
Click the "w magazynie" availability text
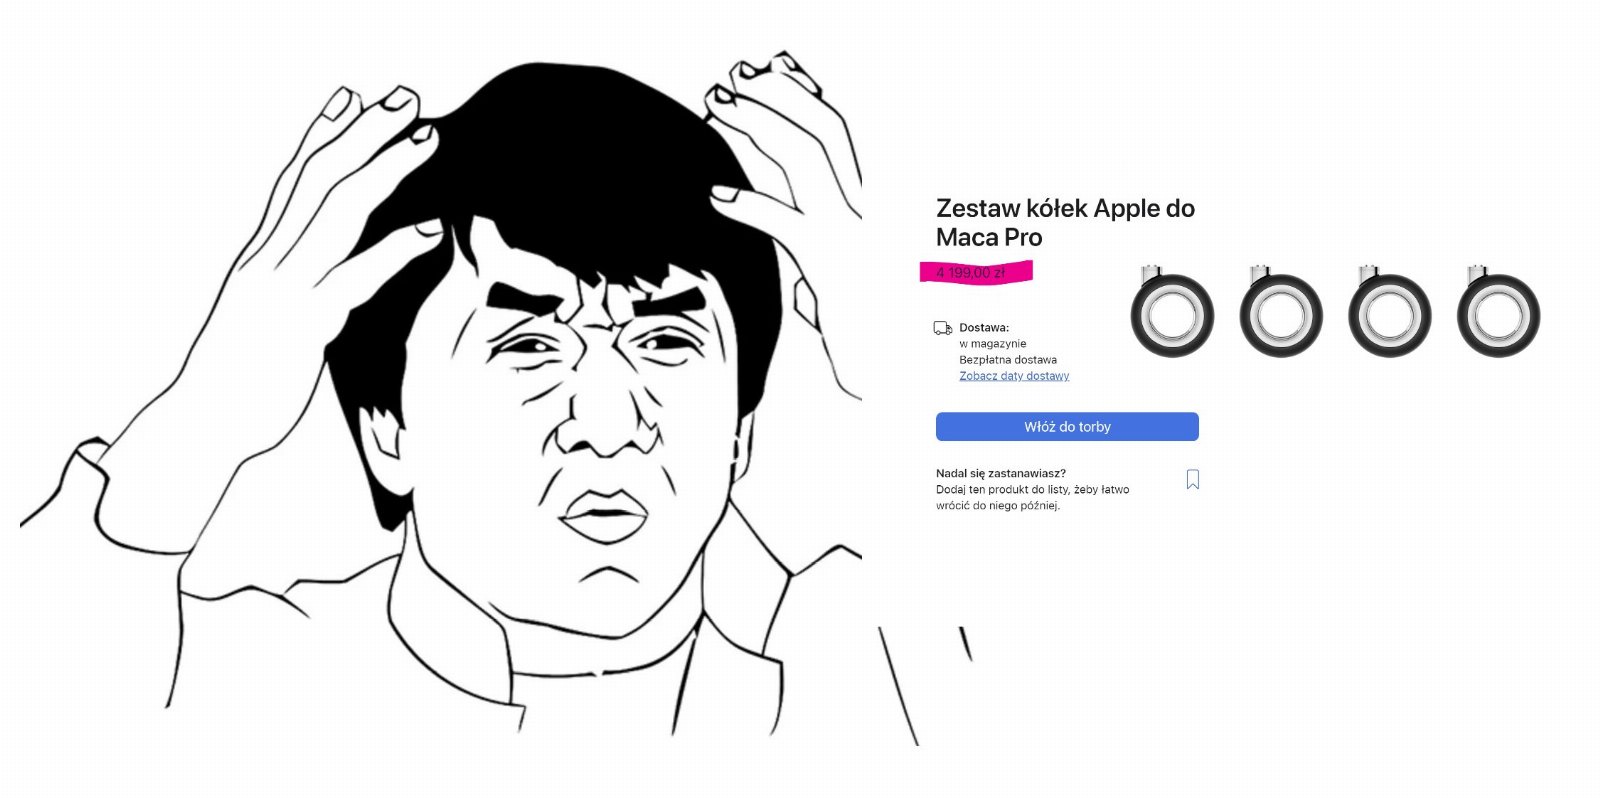[x=992, y=343]
